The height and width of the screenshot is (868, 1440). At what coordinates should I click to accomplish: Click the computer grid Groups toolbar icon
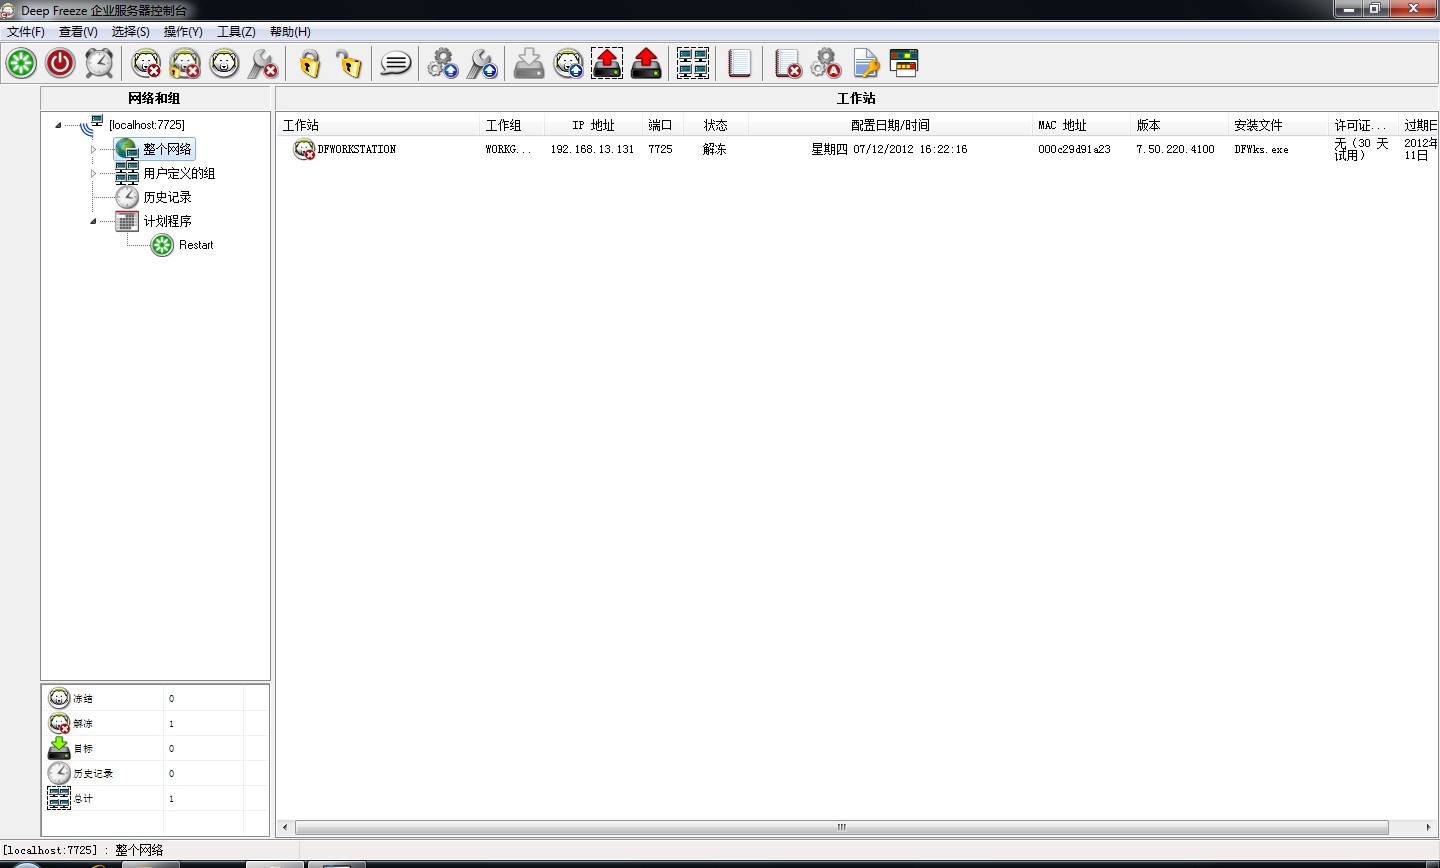[x=693, y=63]
